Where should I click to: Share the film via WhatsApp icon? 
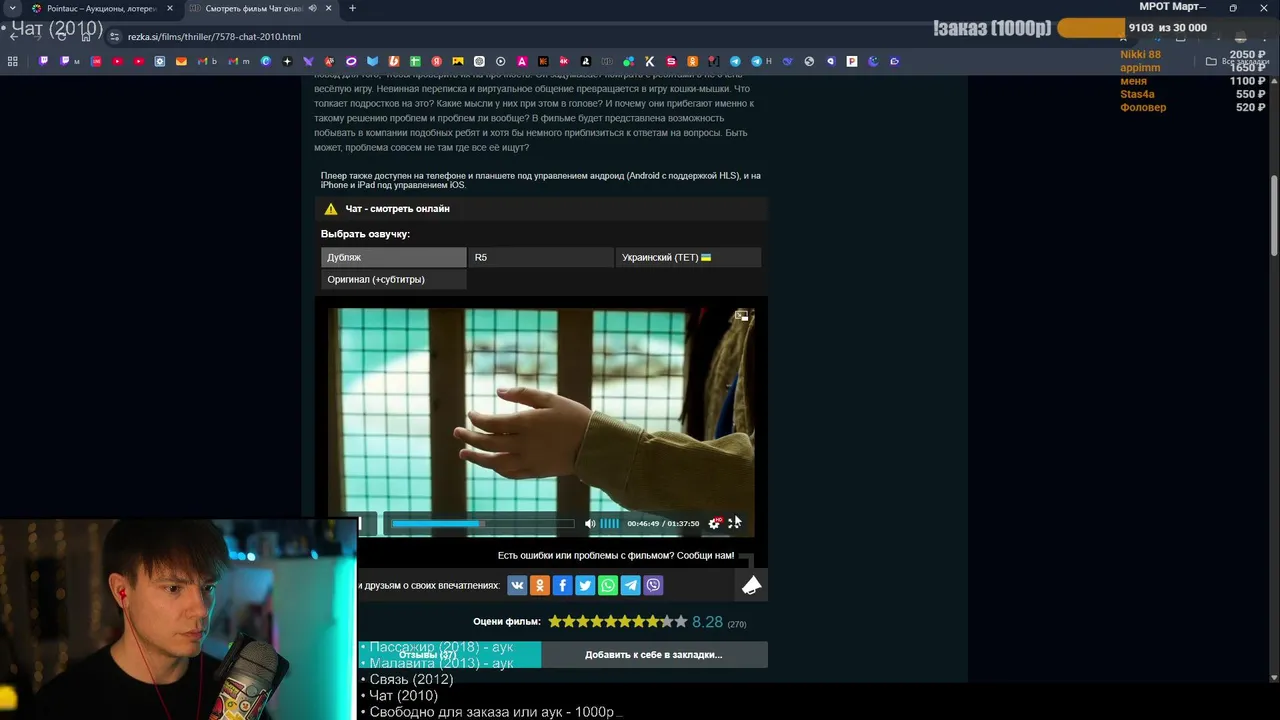point(608,586)
